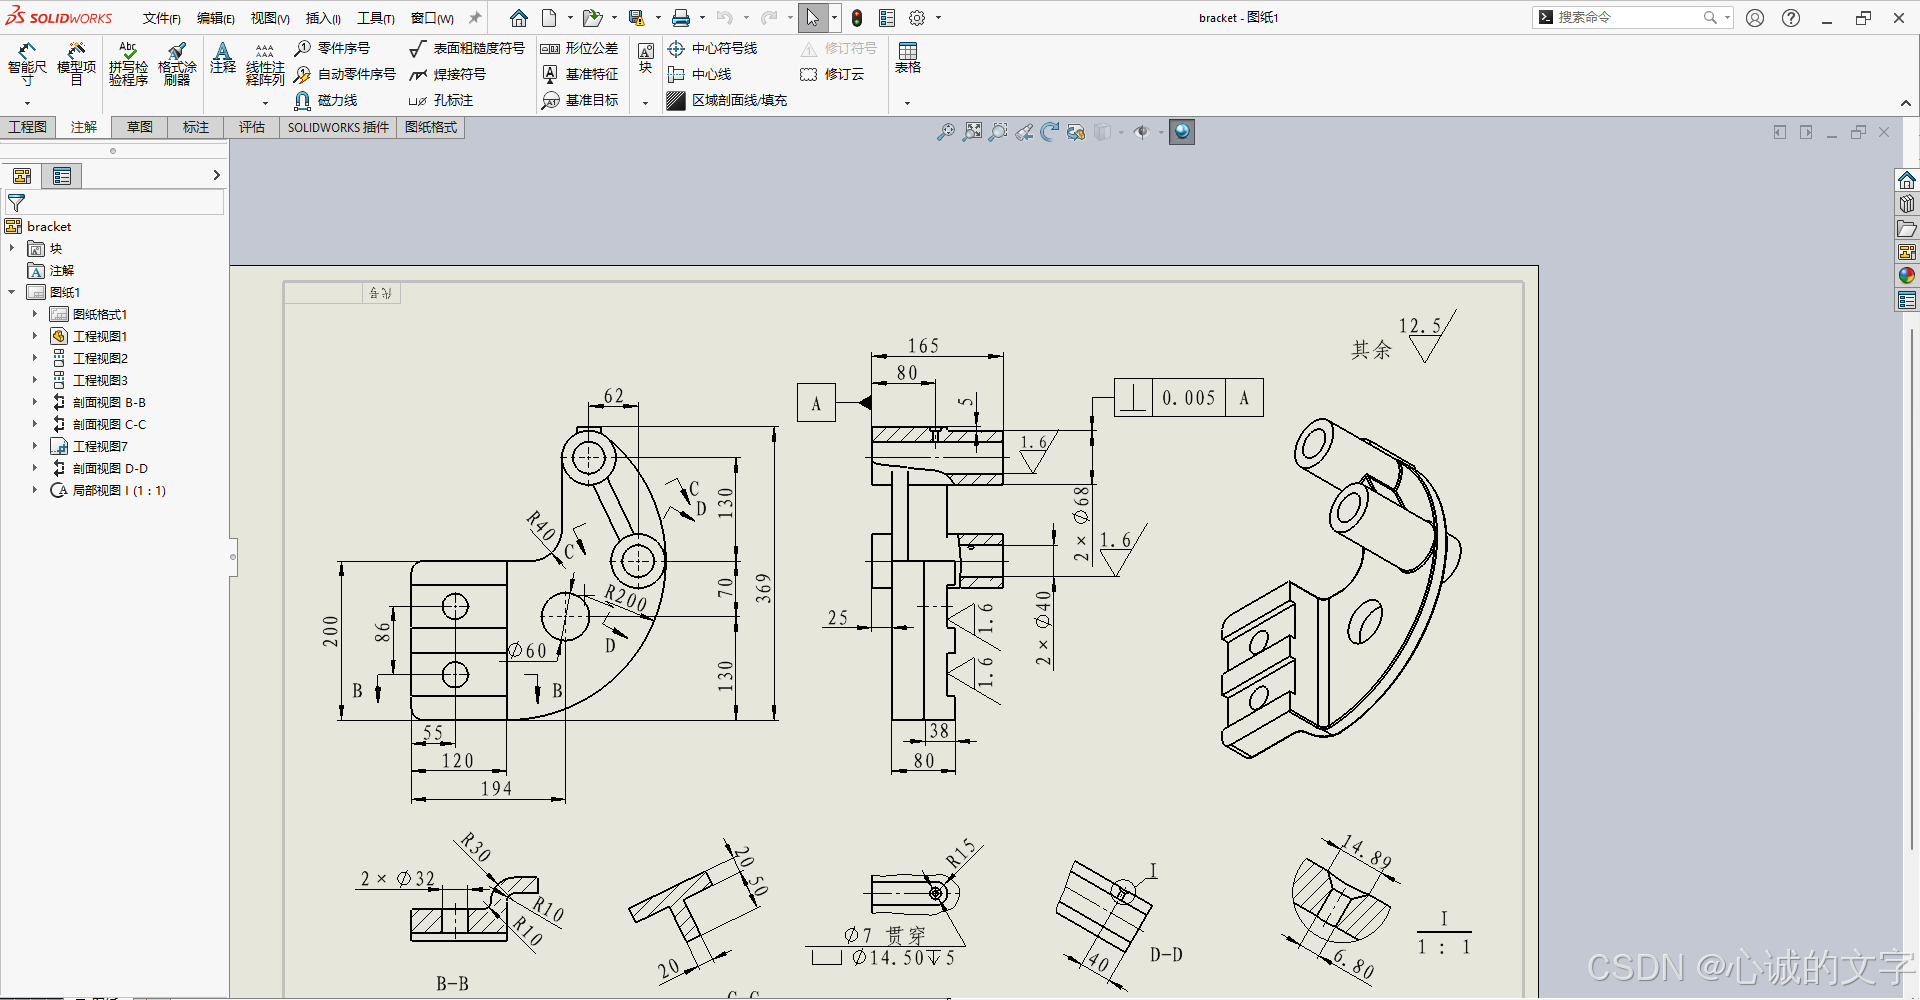Switch to the 草图 tab
The height and width of the screenshot is (1000, 1920).
tap(140, 127)
